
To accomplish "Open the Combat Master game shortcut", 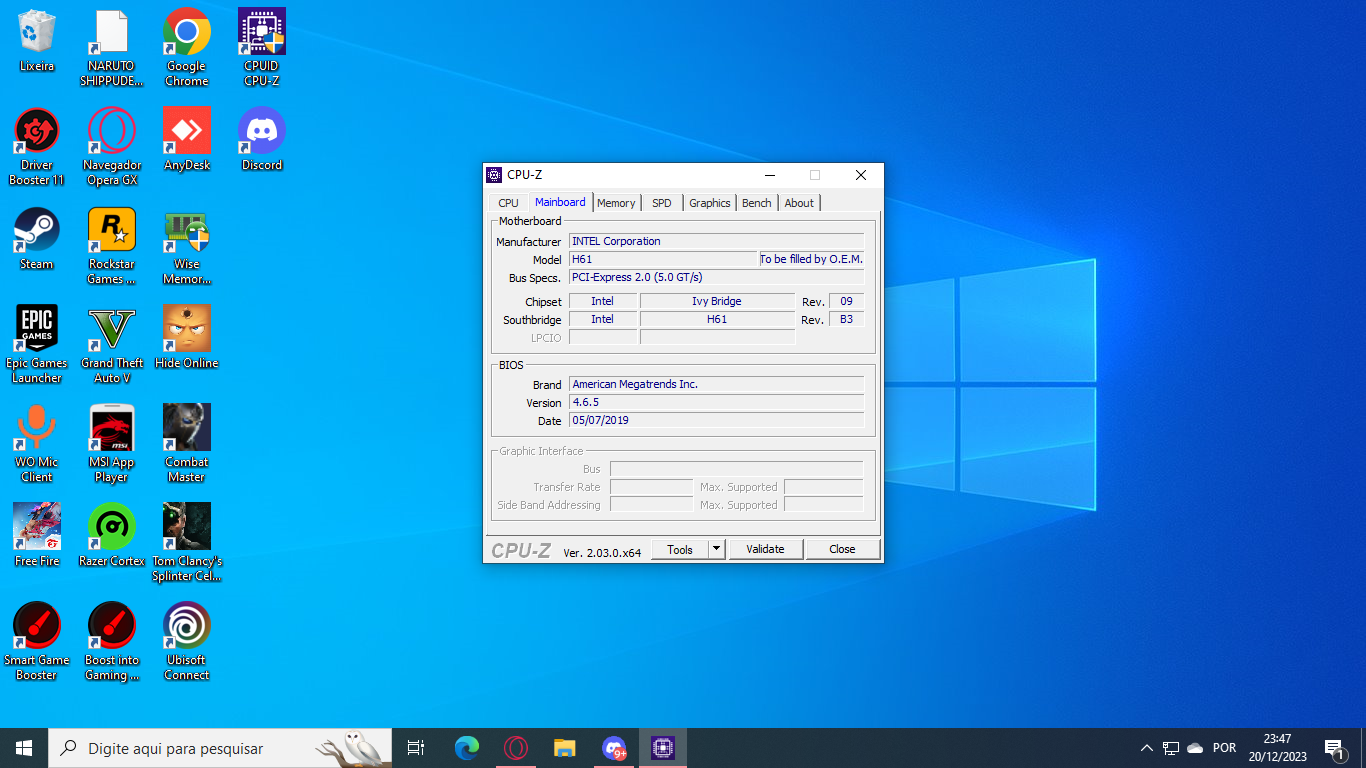I will click(x=187, y=444).
